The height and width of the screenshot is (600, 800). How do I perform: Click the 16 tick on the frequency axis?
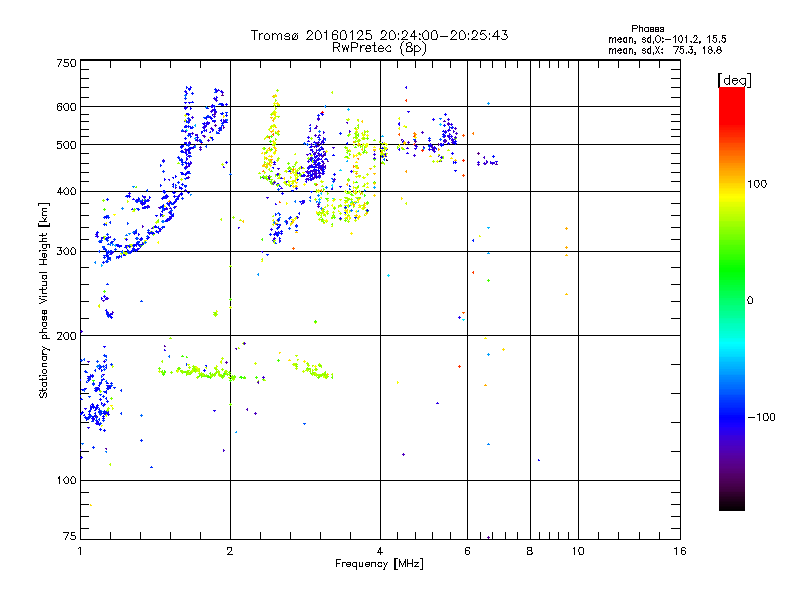point(679,551)
